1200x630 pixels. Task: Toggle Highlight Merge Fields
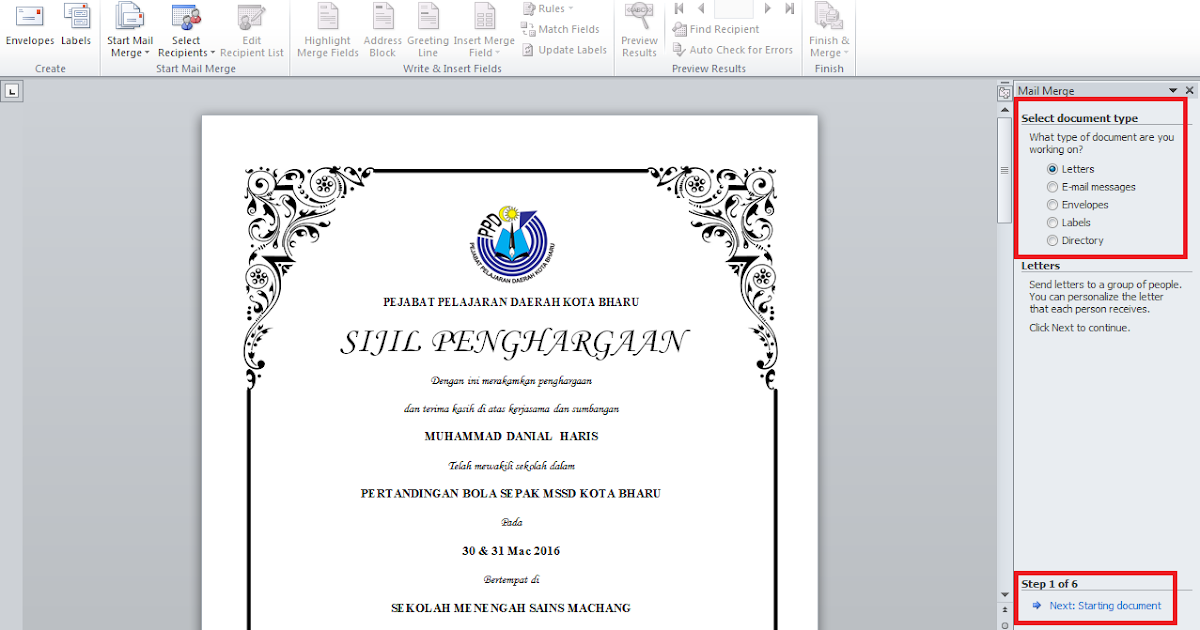[328, 31]
